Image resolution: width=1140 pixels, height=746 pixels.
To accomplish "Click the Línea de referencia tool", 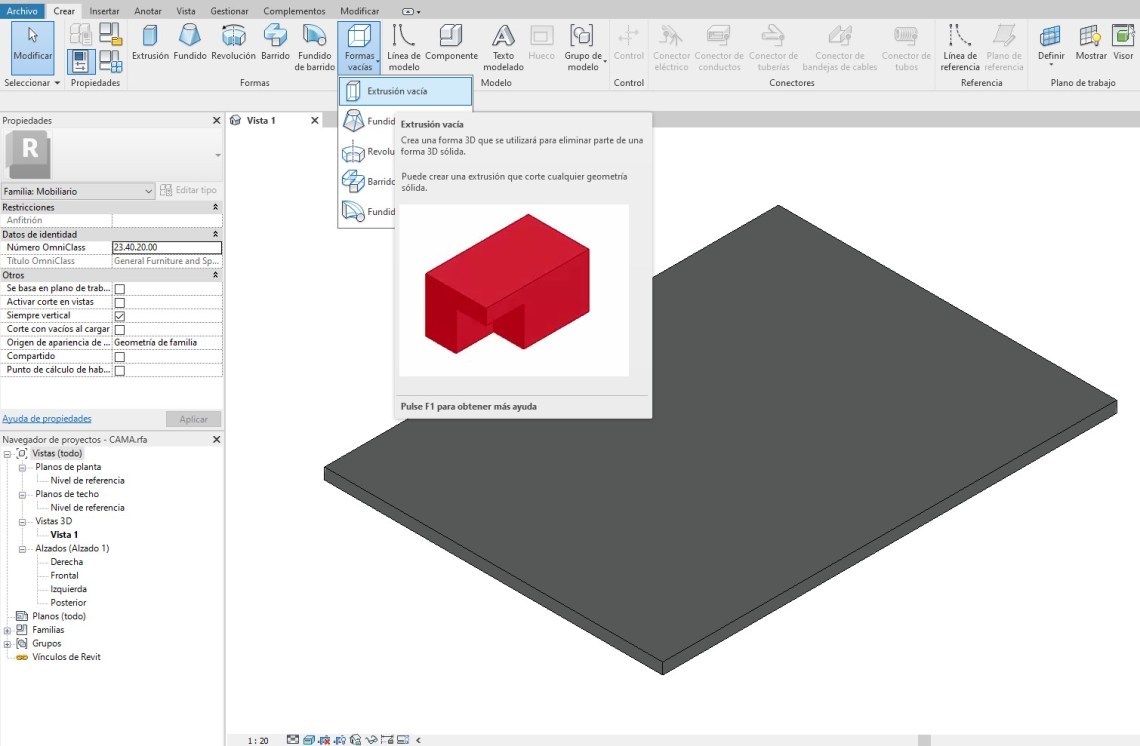I will 960,47.
